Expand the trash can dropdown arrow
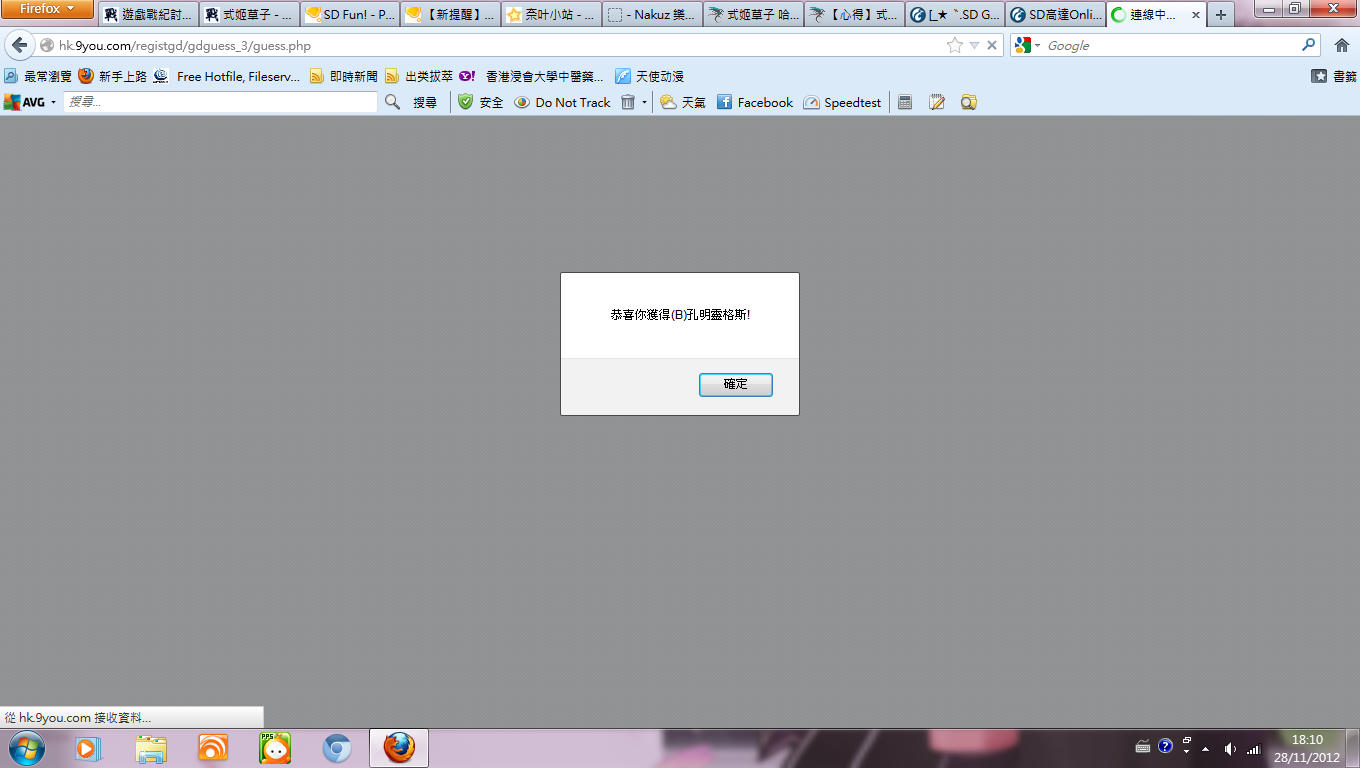This screenshot has width=1360, height=768. pos(645,102)
